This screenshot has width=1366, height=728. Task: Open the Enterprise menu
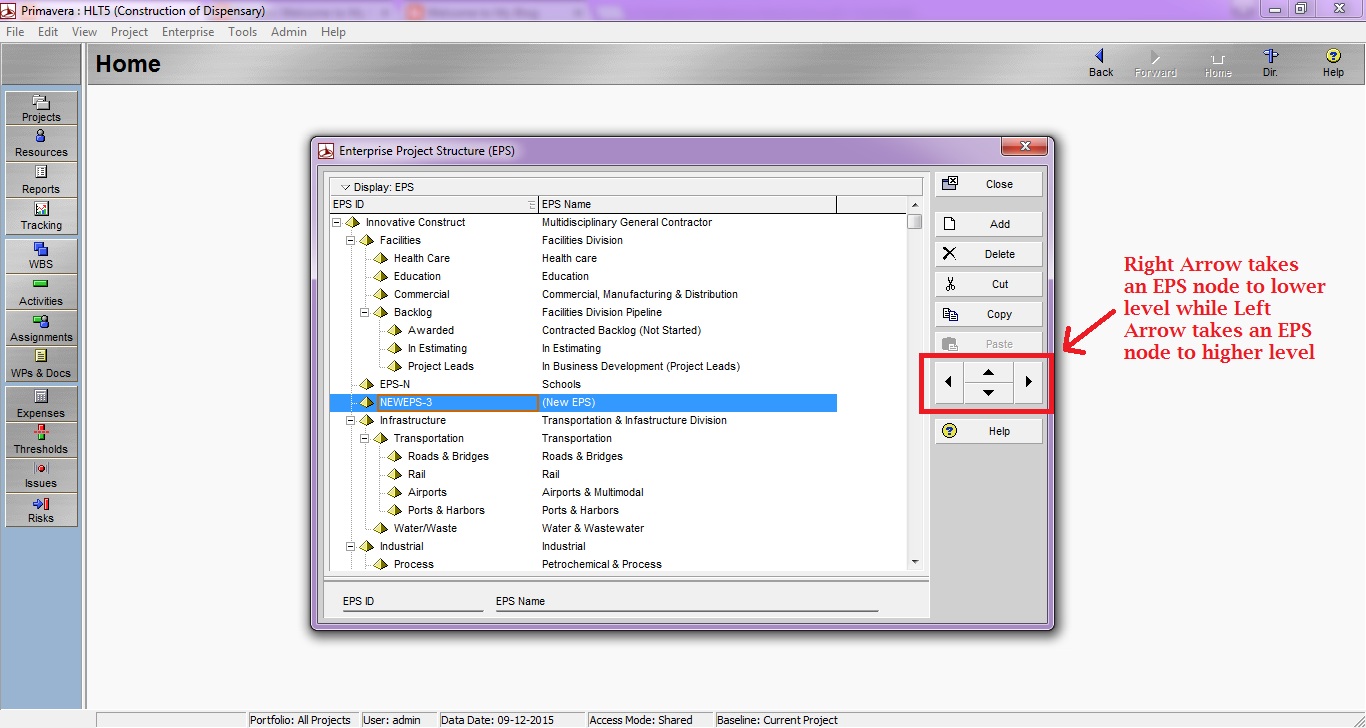pyautogui.click(x=187, y=31)
